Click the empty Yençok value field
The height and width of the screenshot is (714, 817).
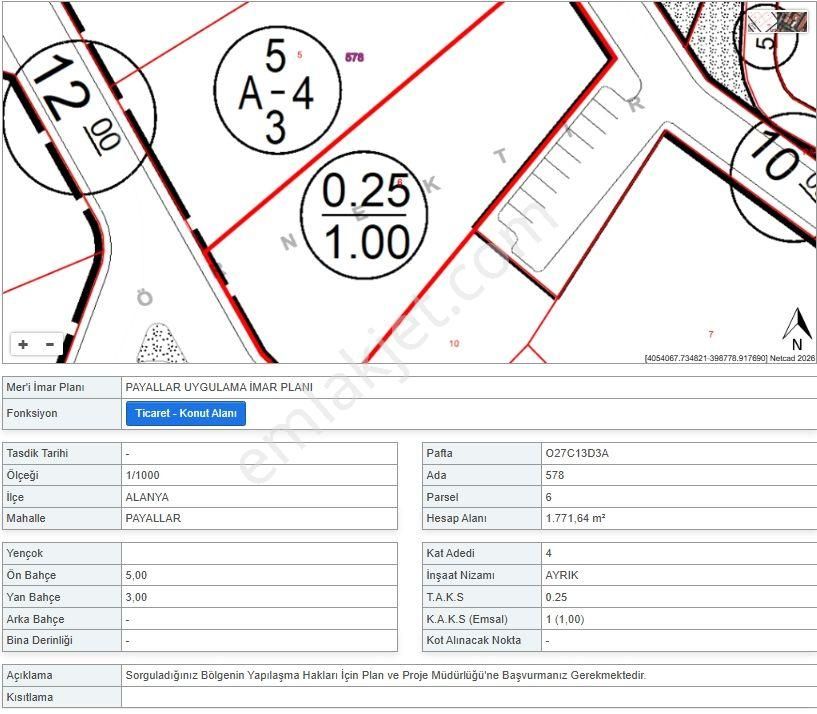[259, 553]
